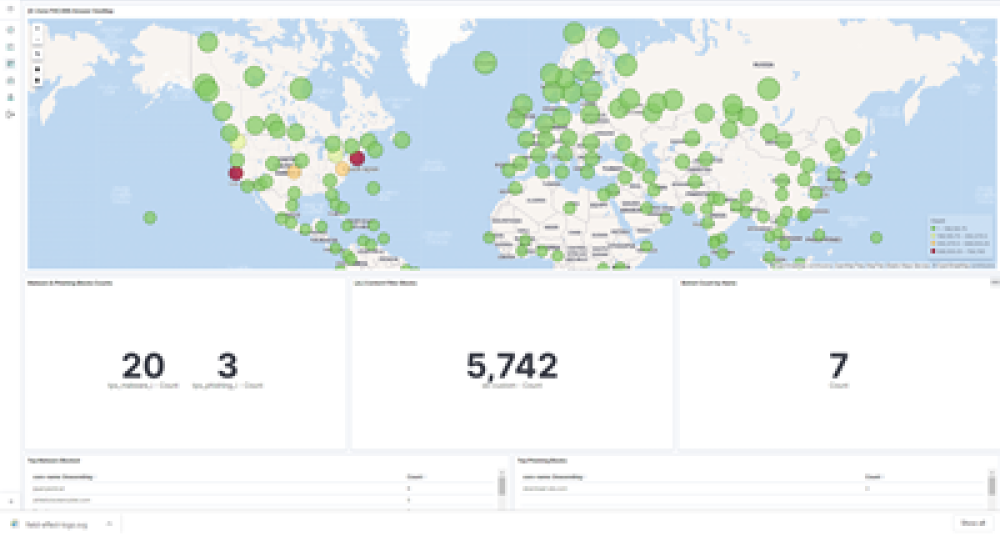Click the phishing table scrollbar
The image size is (1000, 536).
[x=992, y=486]
